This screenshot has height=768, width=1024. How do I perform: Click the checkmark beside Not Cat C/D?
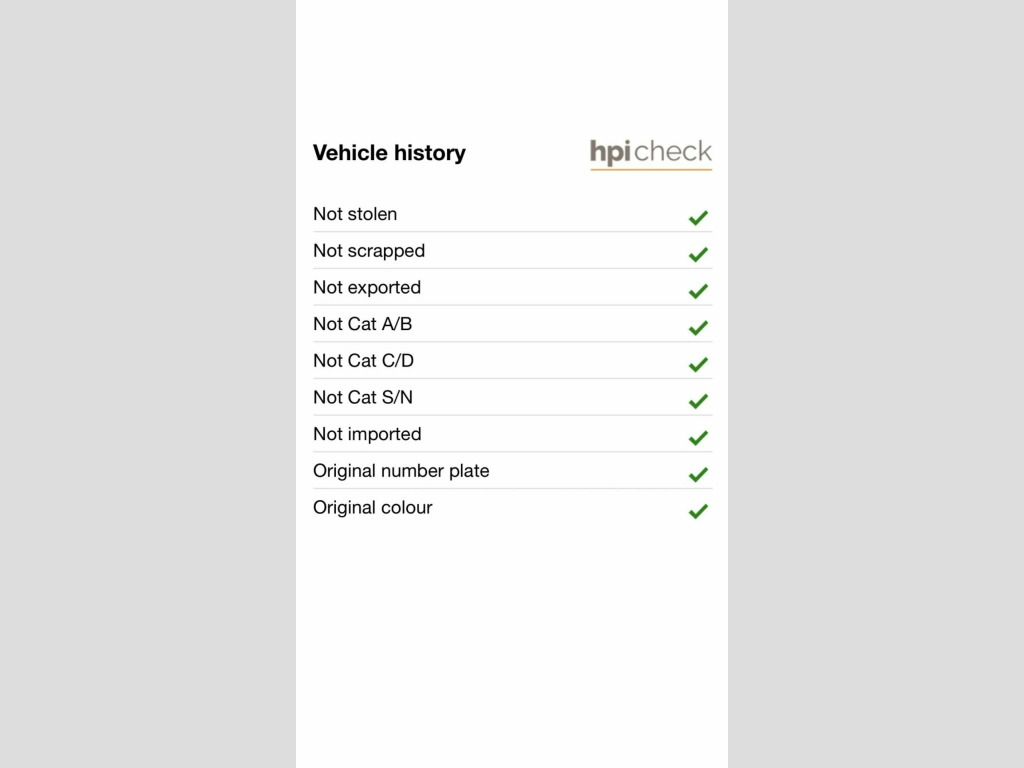point(698,364)
